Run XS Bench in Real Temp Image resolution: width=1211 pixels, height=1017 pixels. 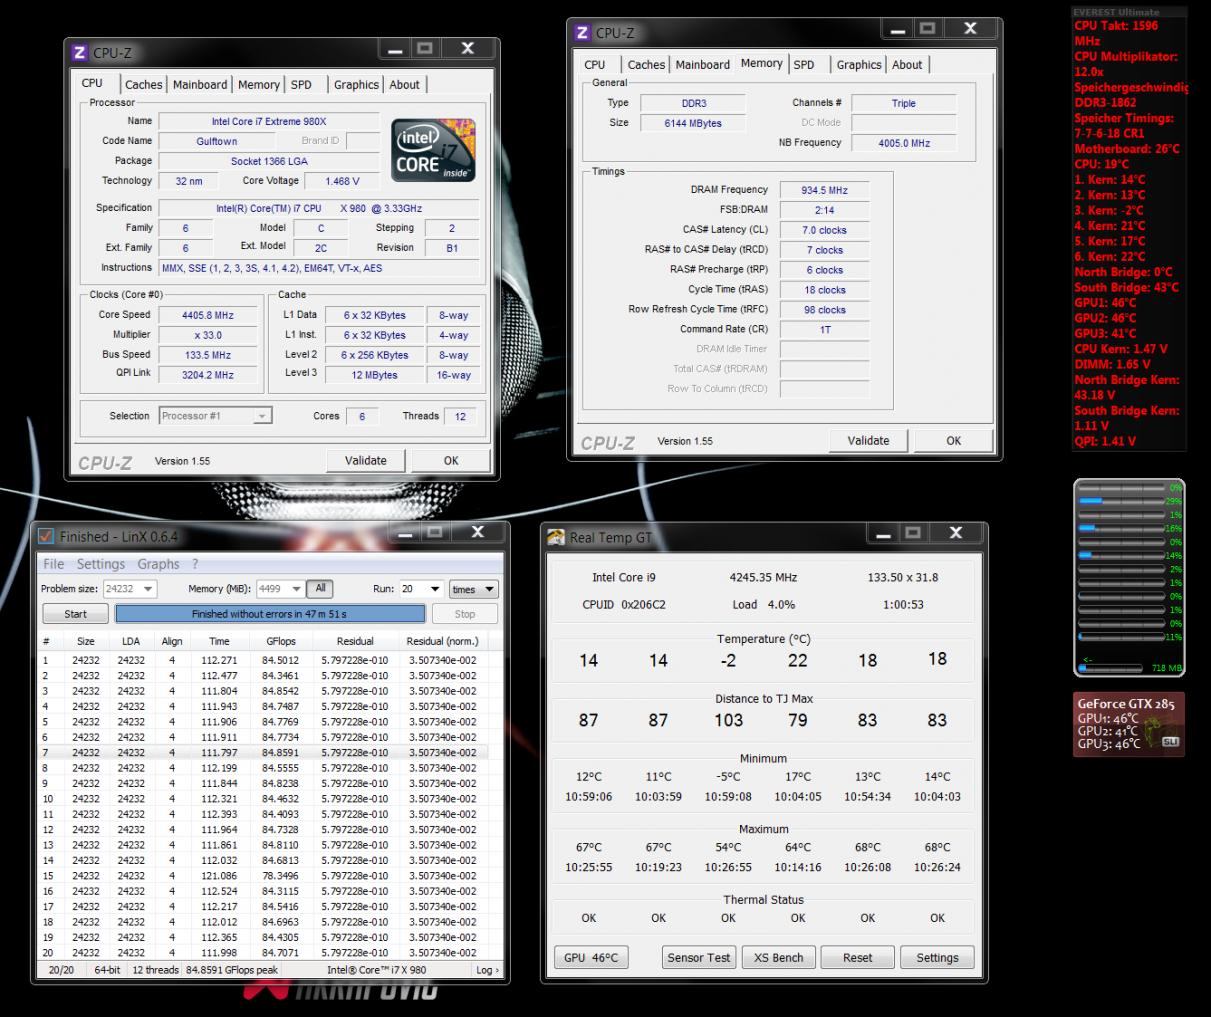pos(779,958)
